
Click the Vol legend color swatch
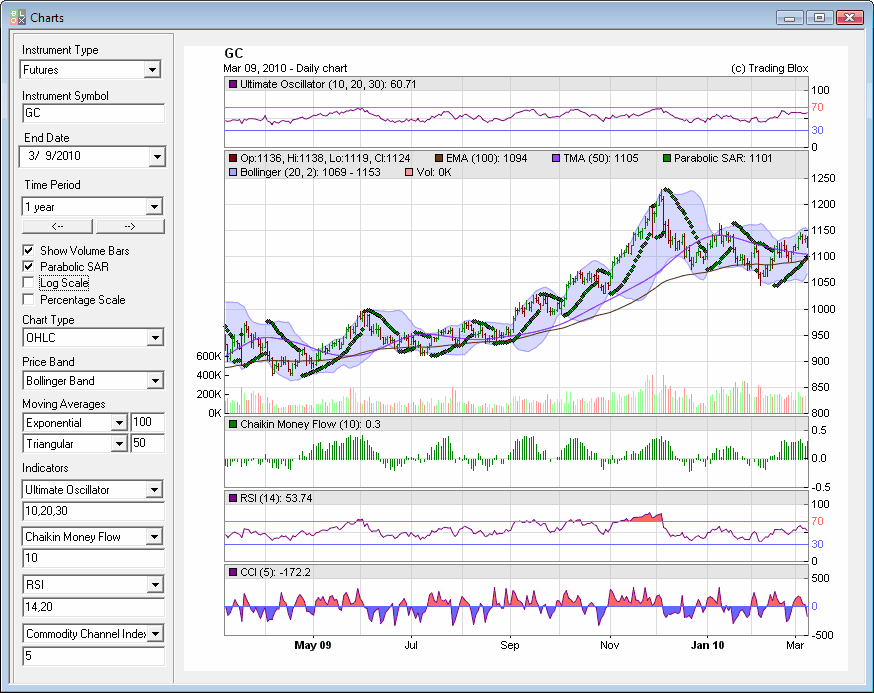pyautogui.click(x=409, y=172)
